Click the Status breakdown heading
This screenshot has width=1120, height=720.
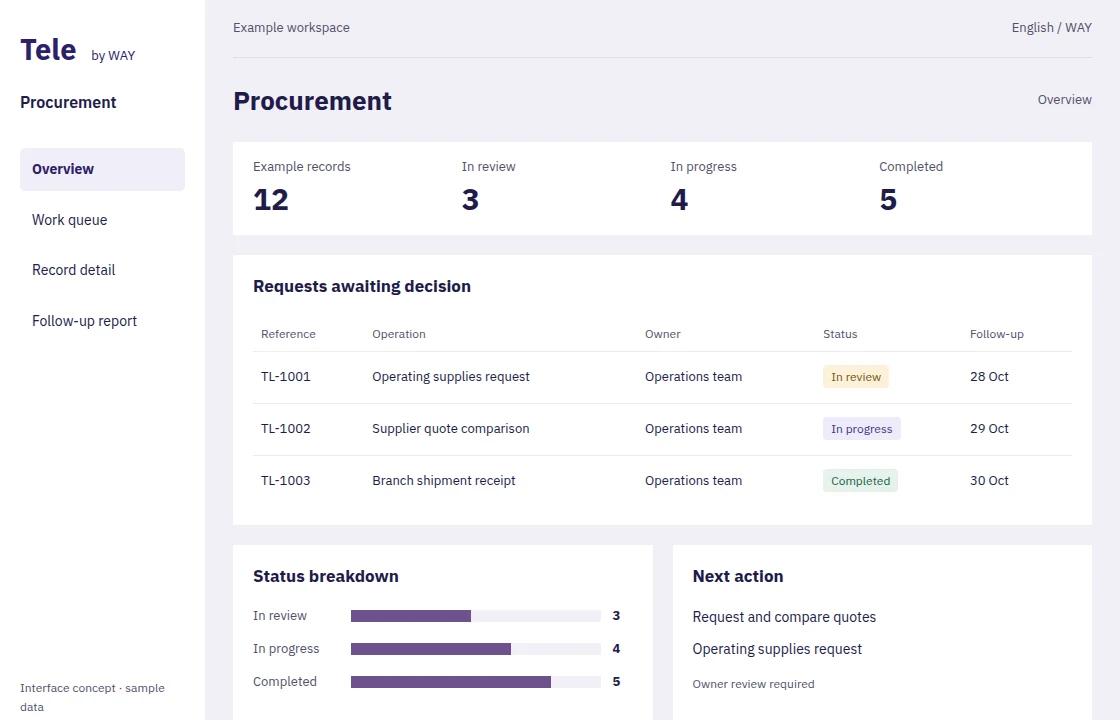pos(326,576)
